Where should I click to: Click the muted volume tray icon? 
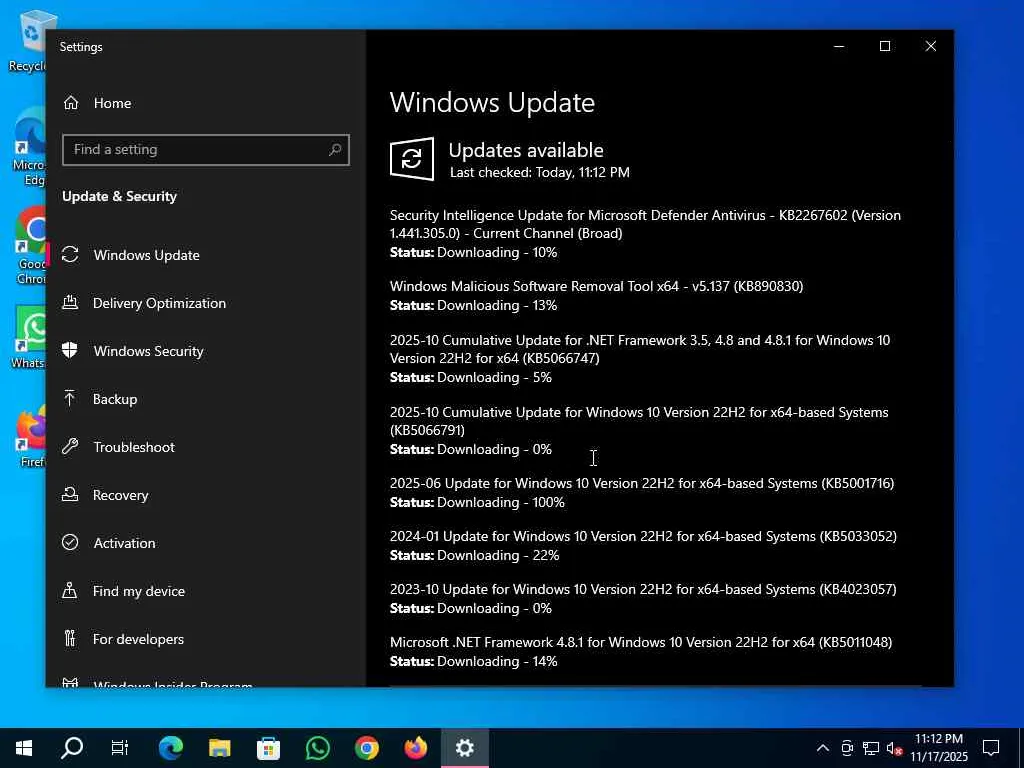[x=894, y=748]
